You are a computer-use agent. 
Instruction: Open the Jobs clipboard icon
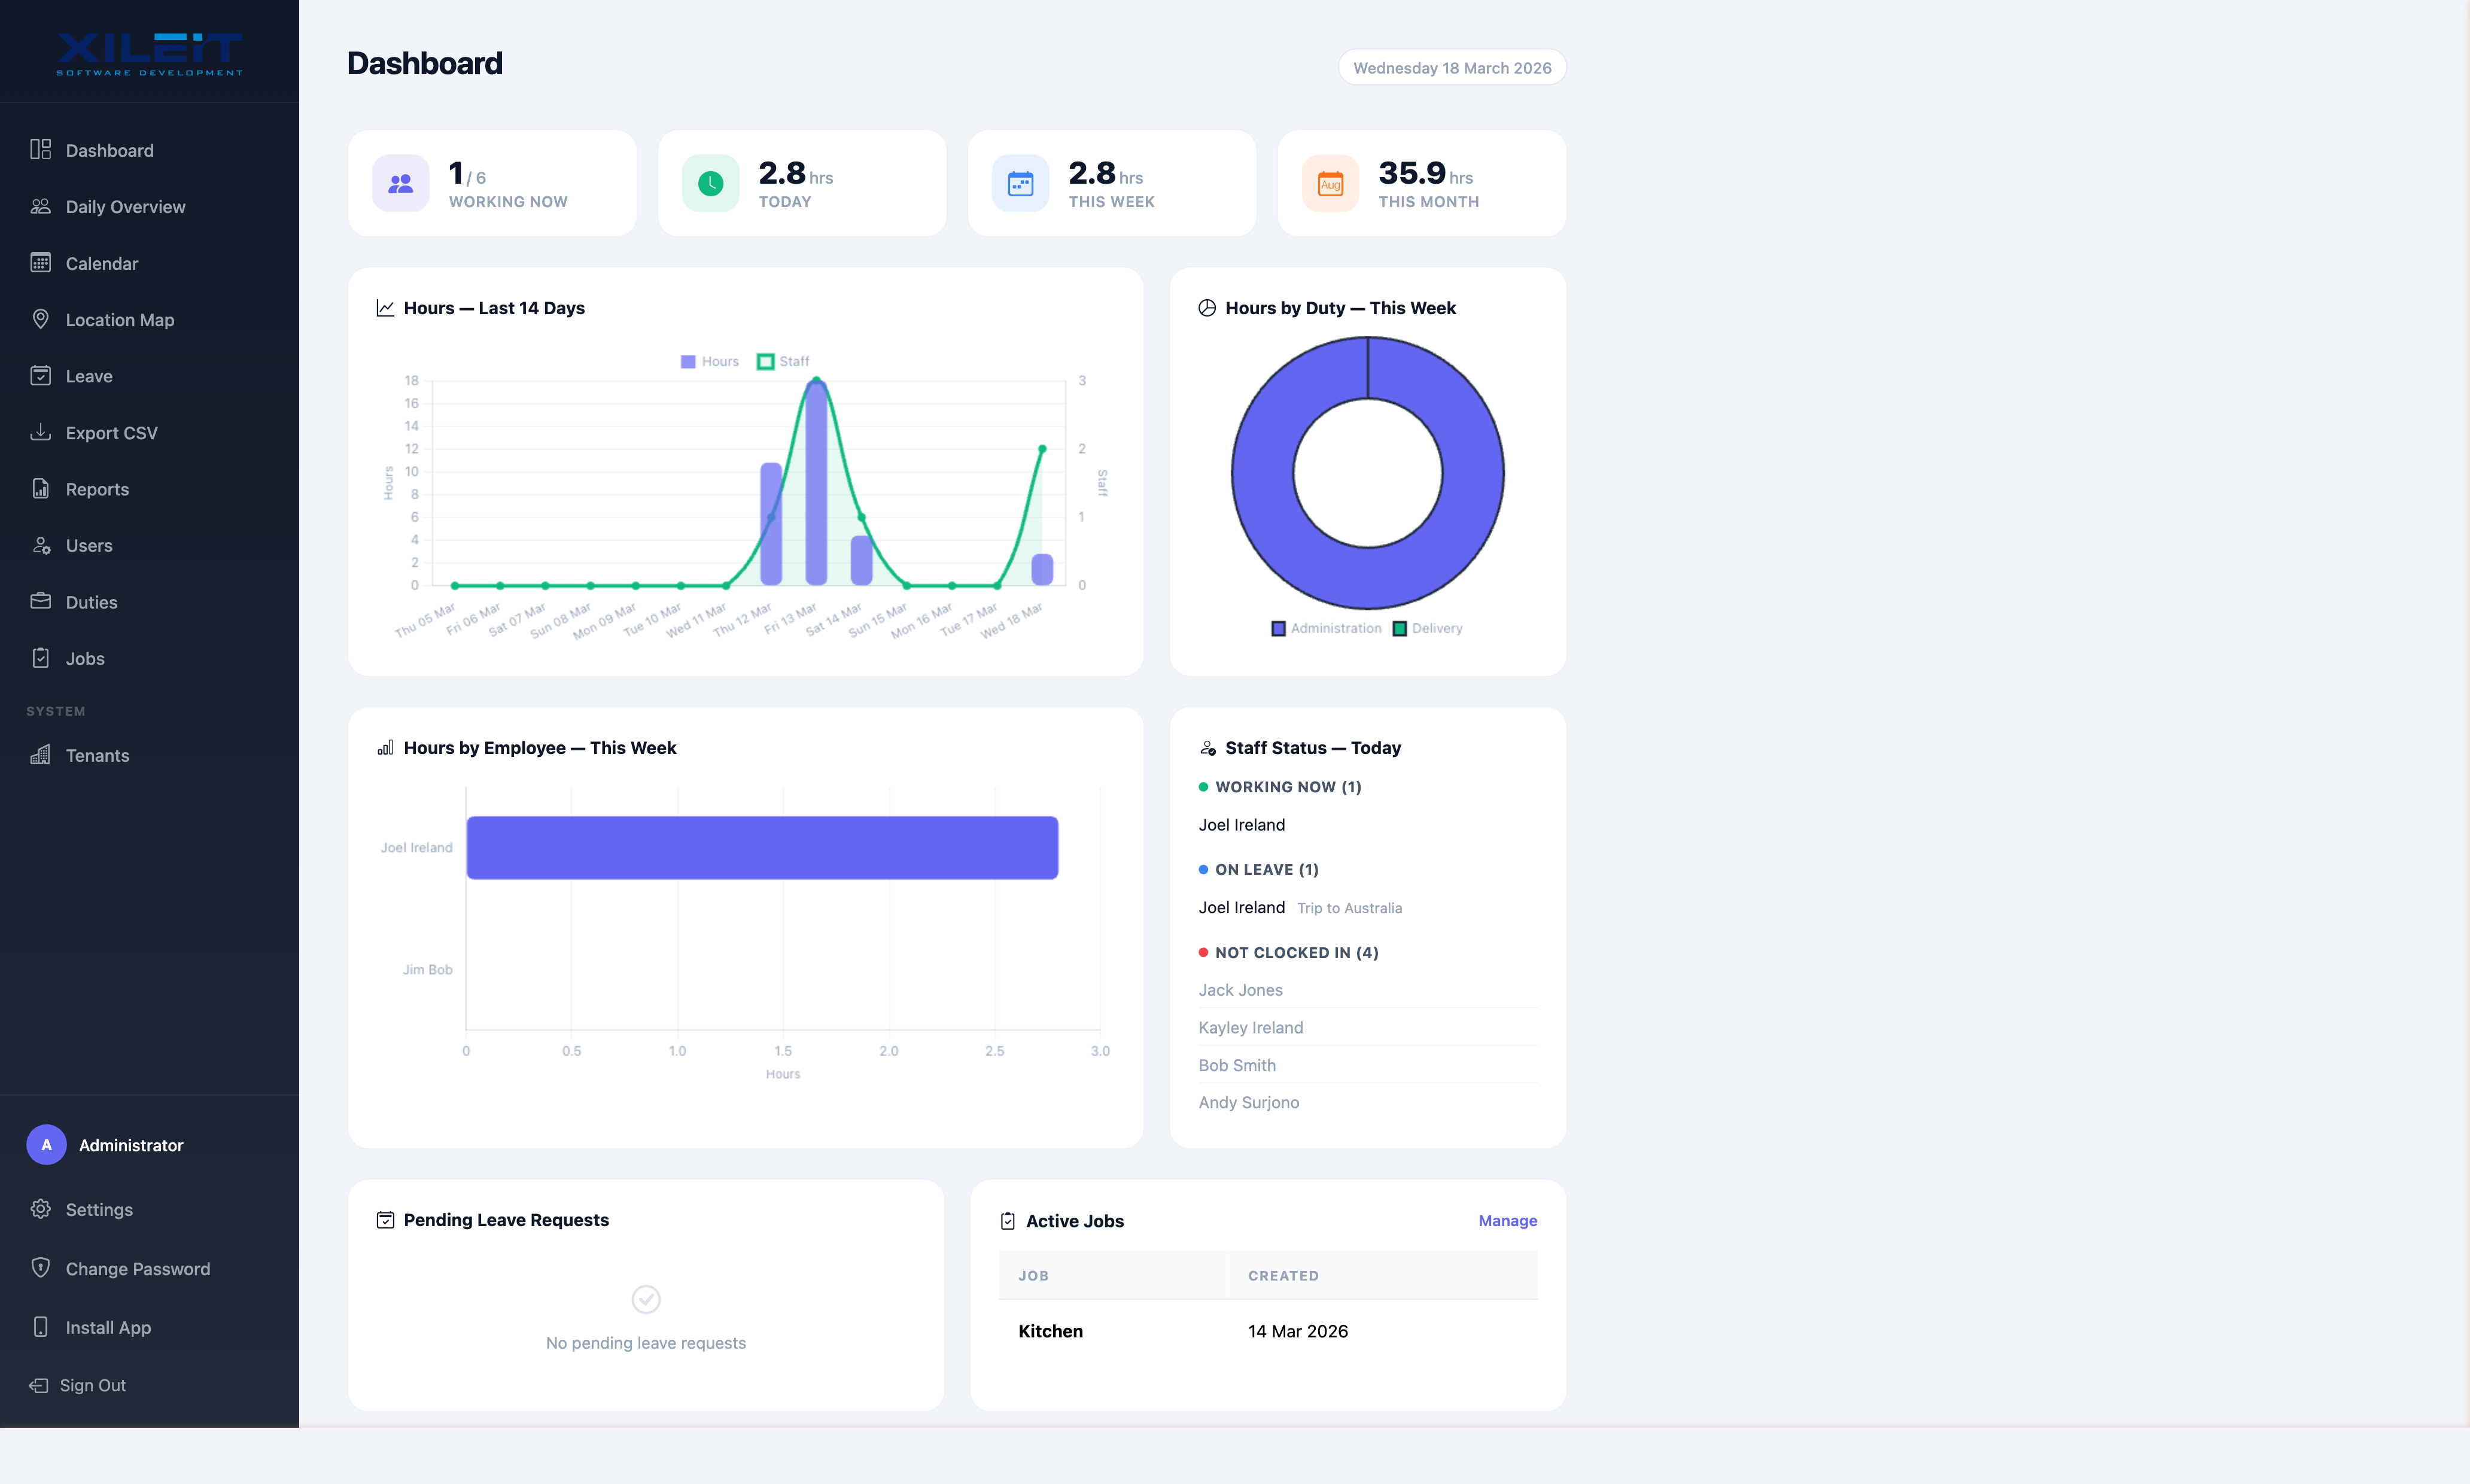pyautogui.click(x=40, y=657)
